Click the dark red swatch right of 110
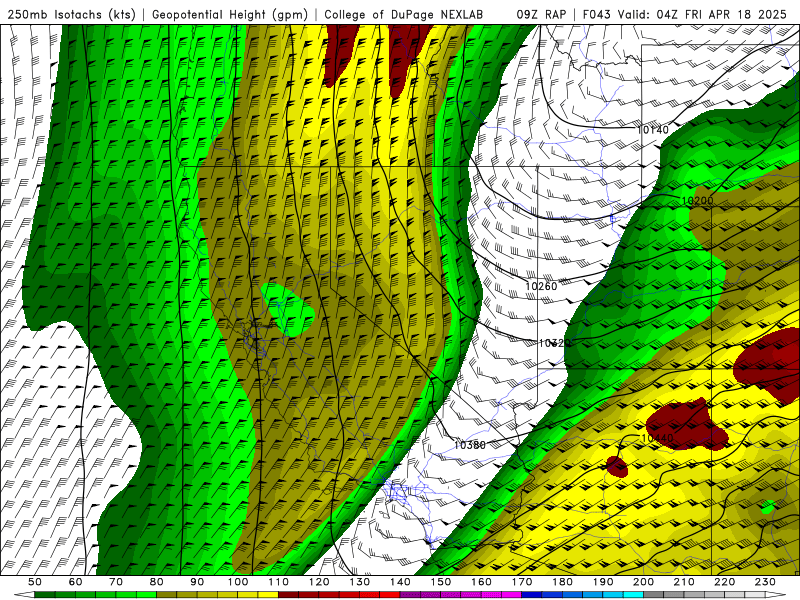 pyautogui.click(x=288, y=595)
